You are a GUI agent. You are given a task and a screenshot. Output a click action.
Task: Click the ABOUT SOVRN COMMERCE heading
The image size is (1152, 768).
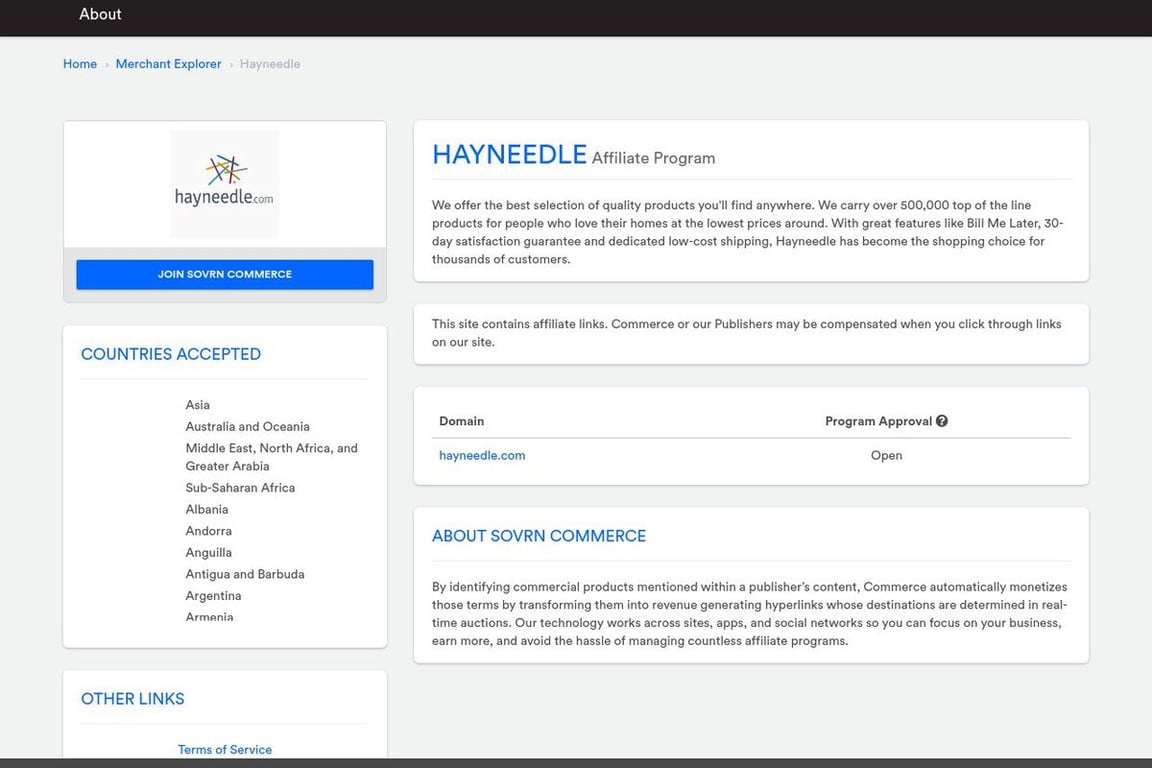[x=539, y=536]
